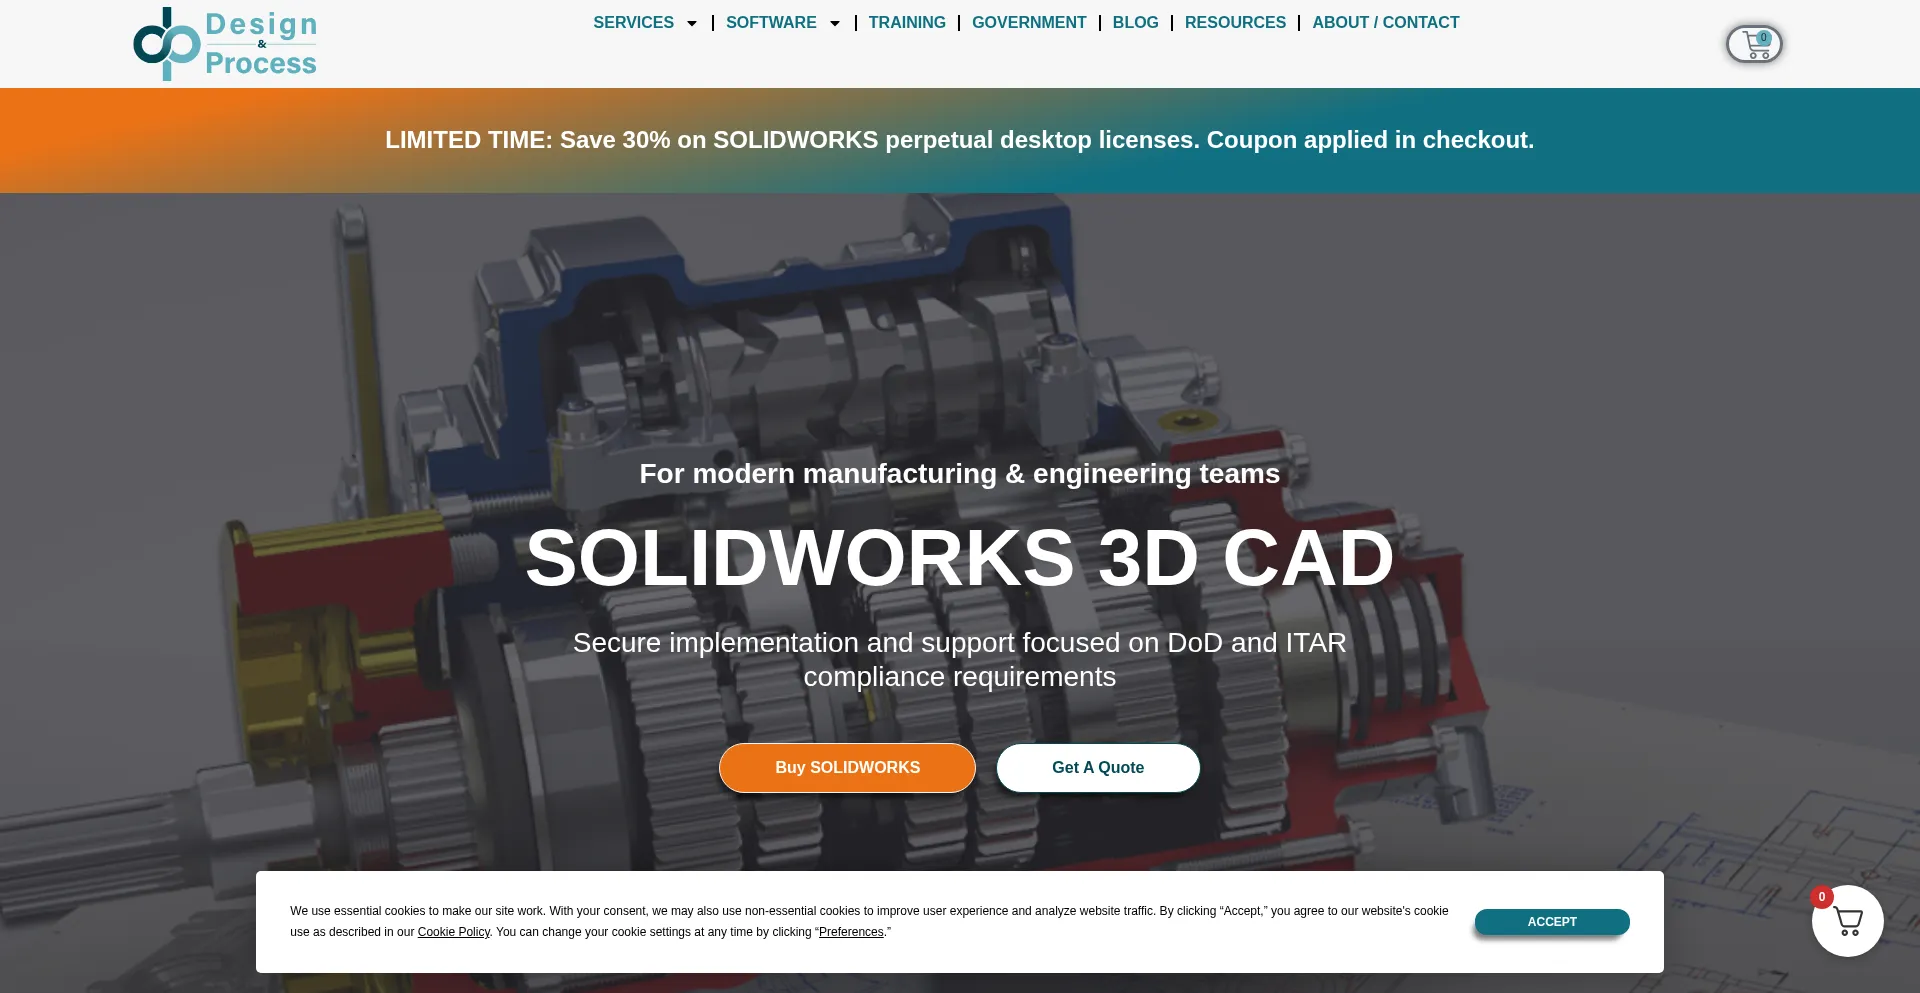Navigate to the GOVERNMENT page
The image size is (1920, 993).
point(1028,23)
